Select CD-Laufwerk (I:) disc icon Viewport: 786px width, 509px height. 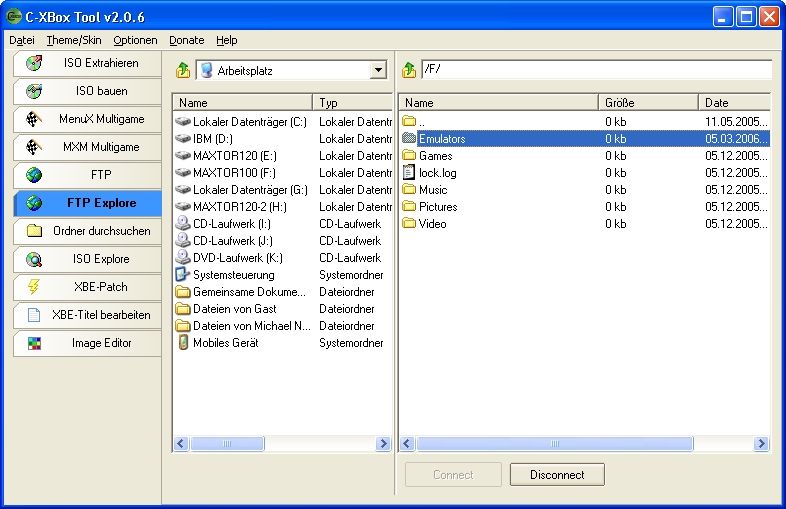[183, 224]
